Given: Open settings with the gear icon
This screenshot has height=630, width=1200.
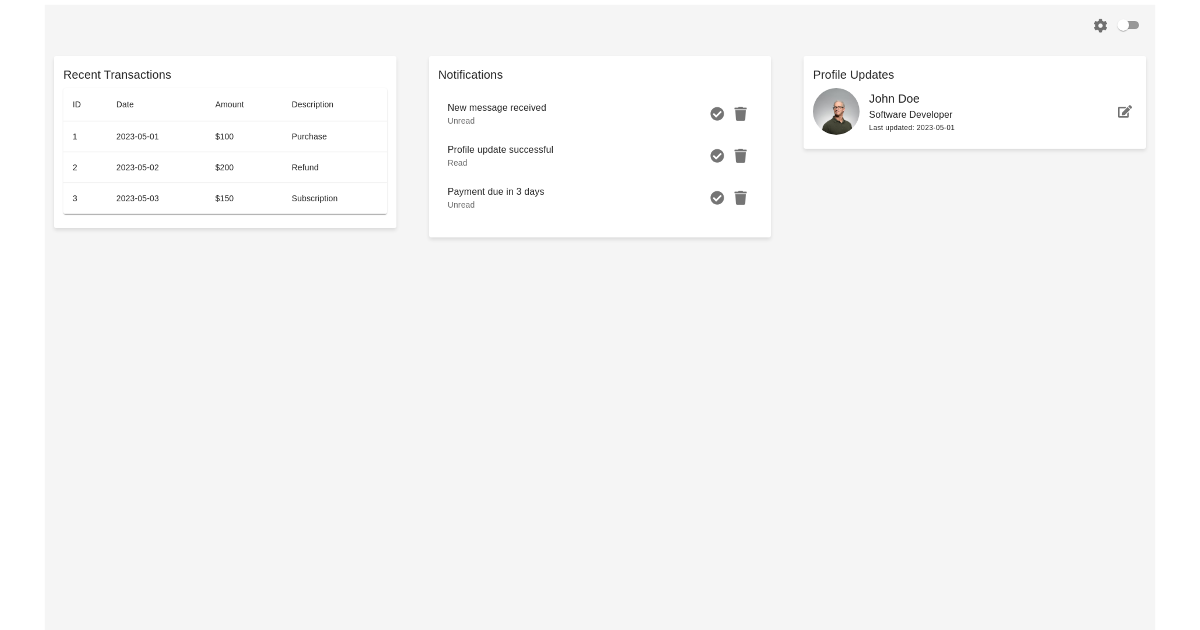Looking at the screenshot, I should [1100, 26].
